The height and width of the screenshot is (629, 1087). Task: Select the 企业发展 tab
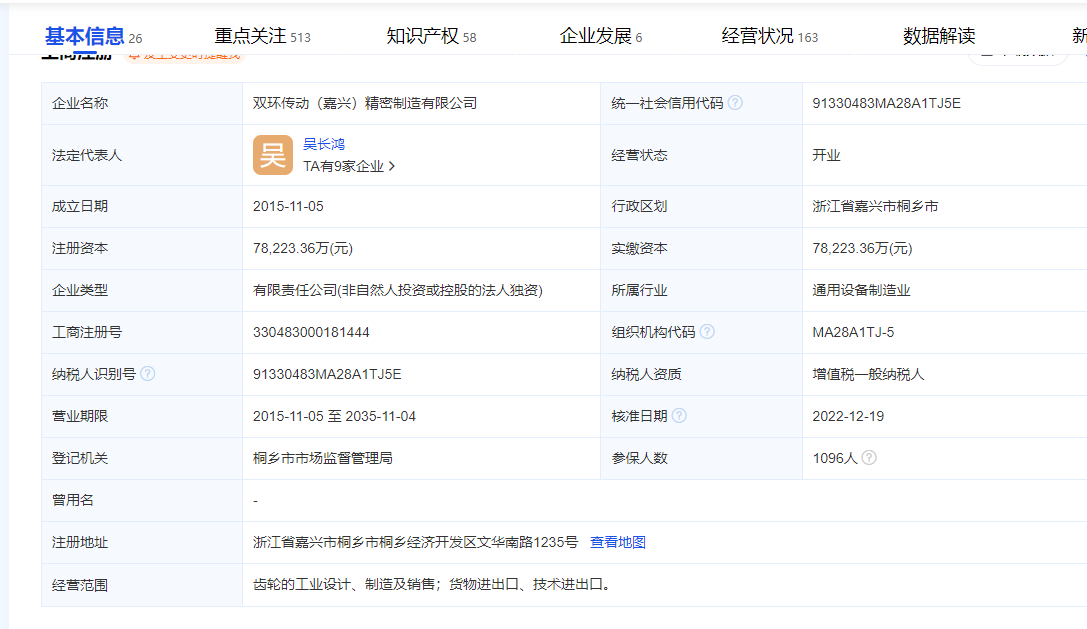coord(600,36)
